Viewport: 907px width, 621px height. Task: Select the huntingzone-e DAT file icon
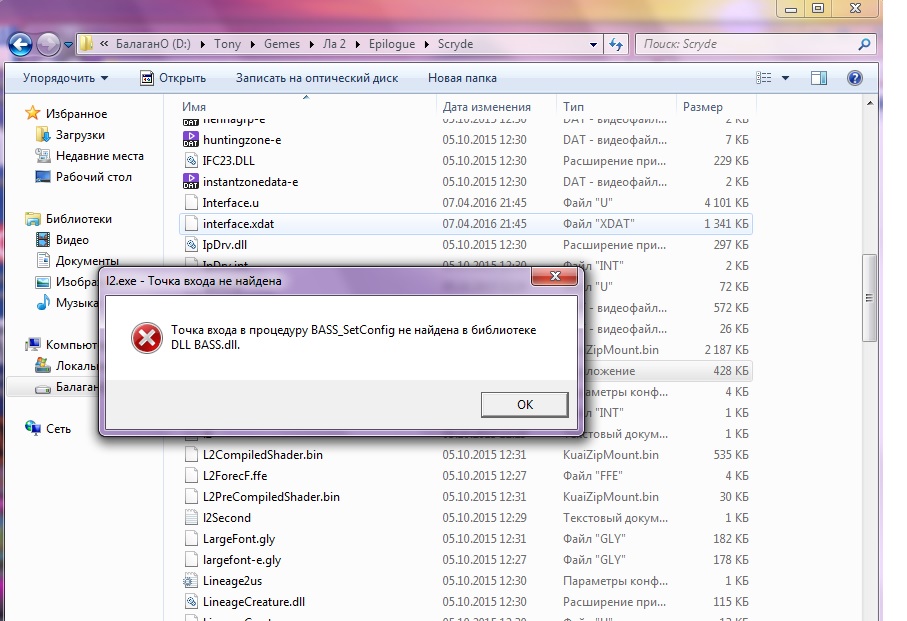(191, 140)
